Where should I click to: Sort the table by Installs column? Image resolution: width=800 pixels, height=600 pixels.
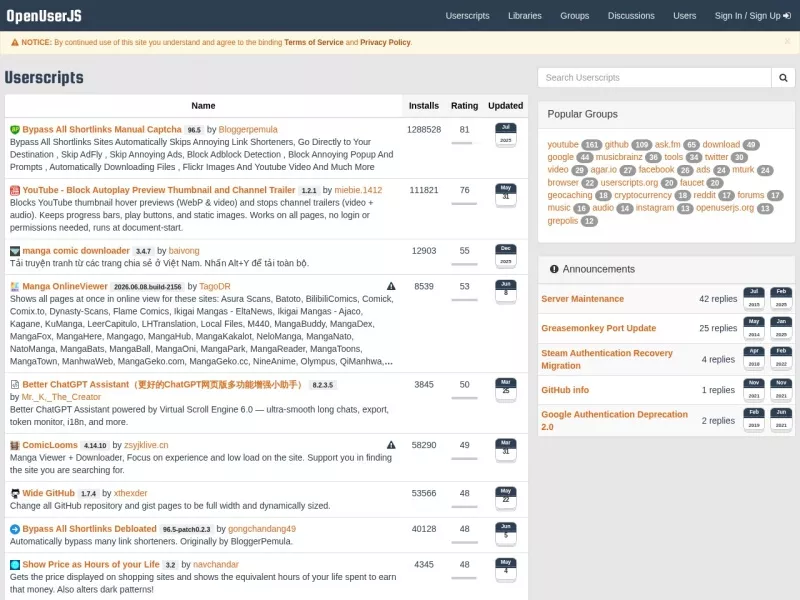[x=423, y=106]
